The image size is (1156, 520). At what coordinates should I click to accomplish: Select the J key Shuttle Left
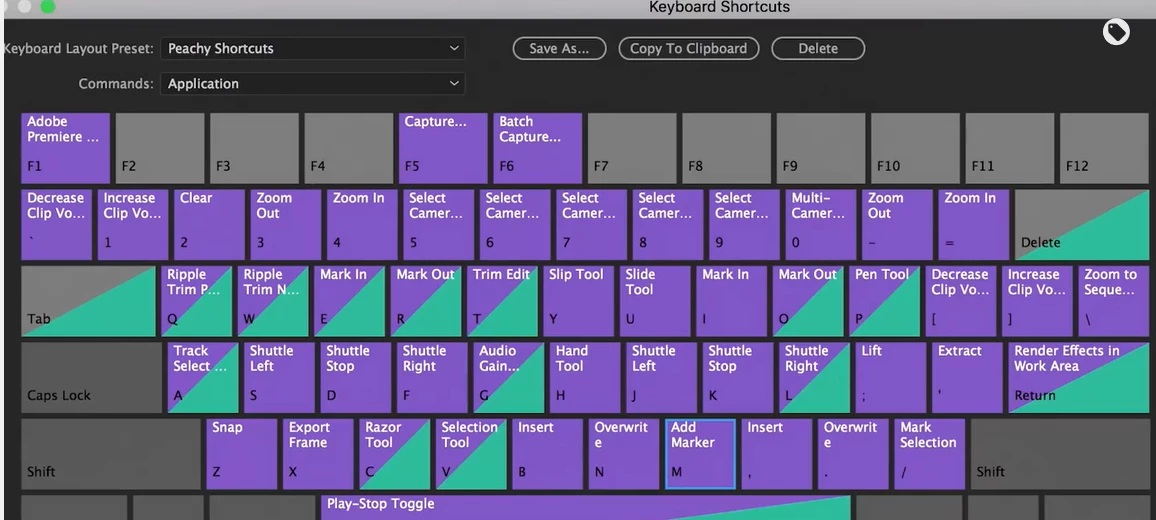pos(662,378)
